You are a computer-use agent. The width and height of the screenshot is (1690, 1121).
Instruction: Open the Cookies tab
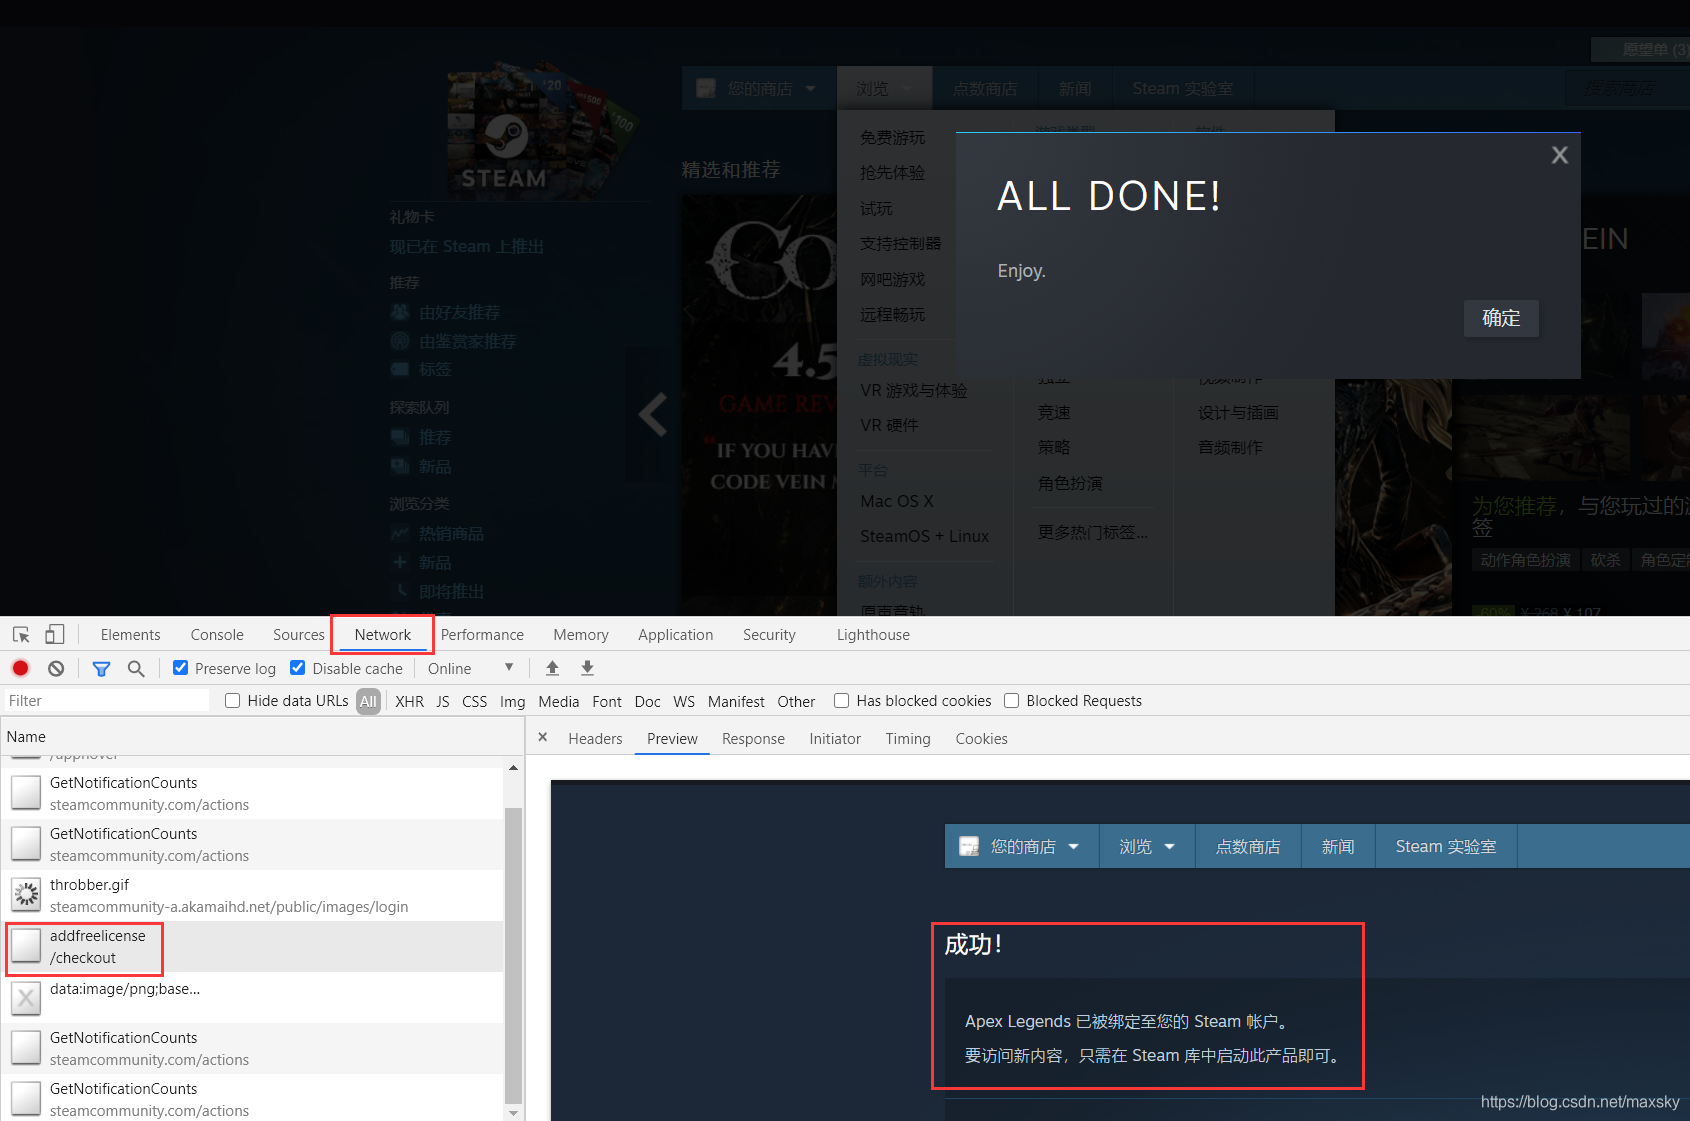[981, 739]
